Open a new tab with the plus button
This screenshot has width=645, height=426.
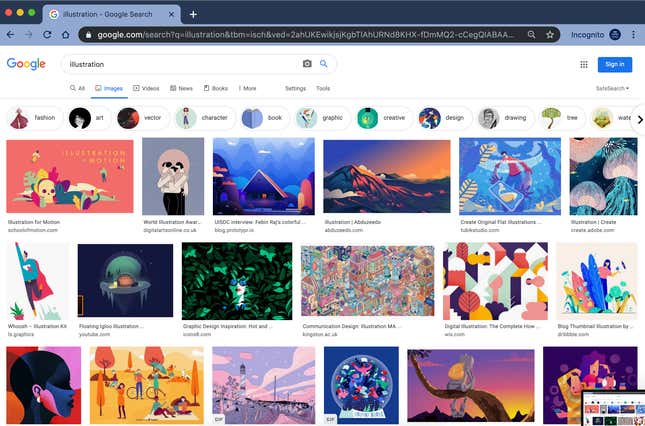(x=193, y=14)
